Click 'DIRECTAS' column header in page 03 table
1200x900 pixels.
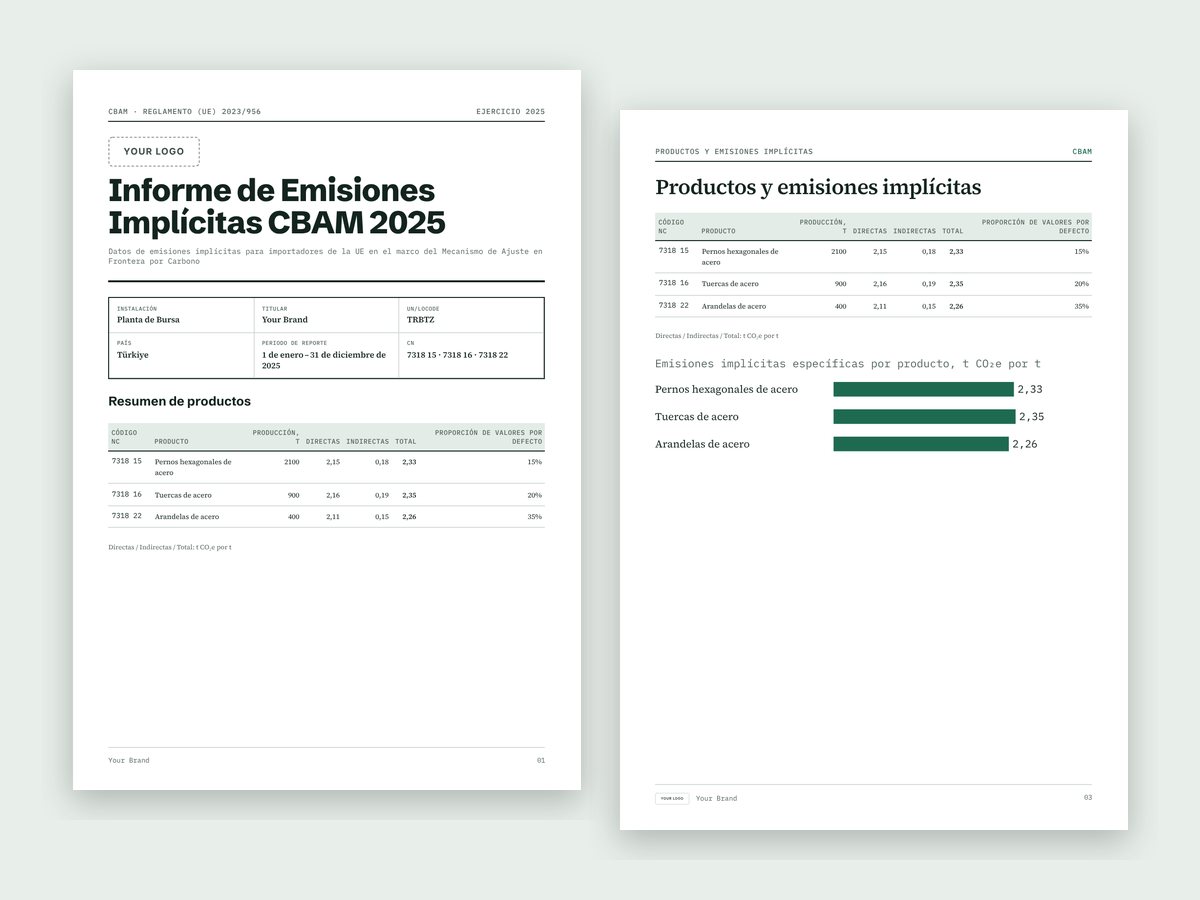tap(870, 231)
